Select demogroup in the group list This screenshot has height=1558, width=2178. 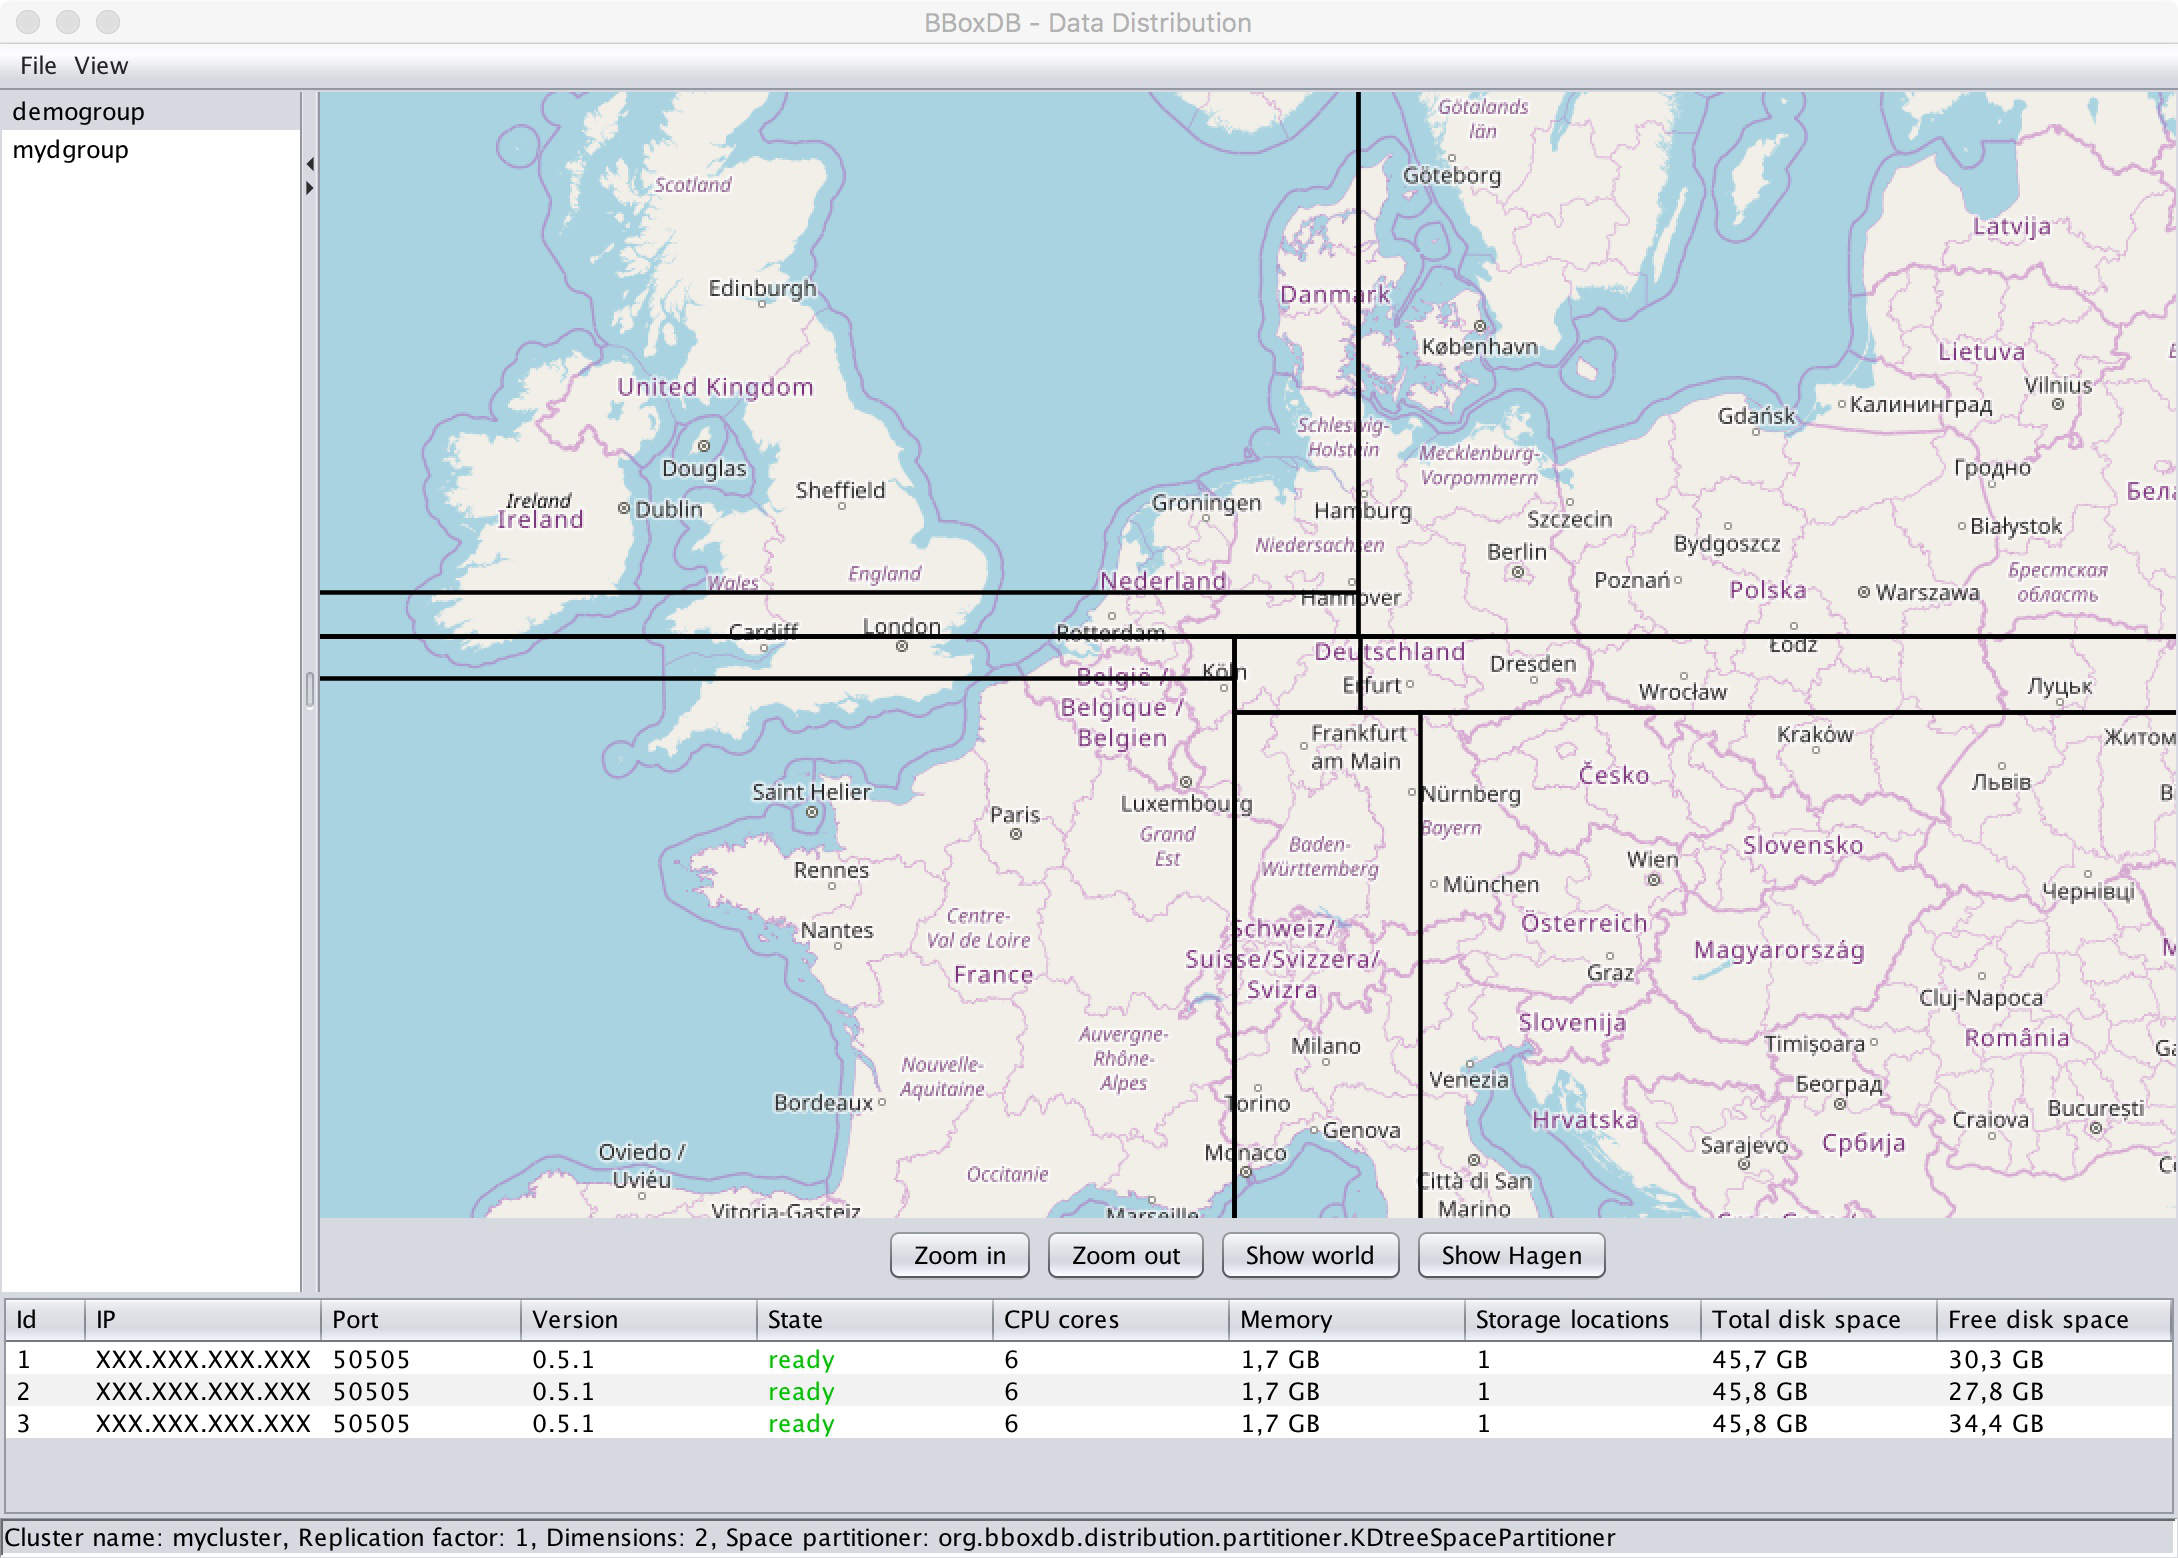[x=78, y=112]
